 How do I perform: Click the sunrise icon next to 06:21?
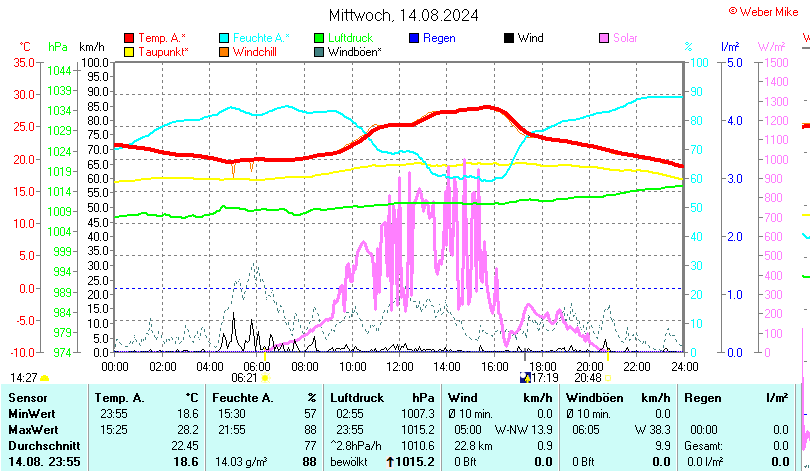pos(265,378)
